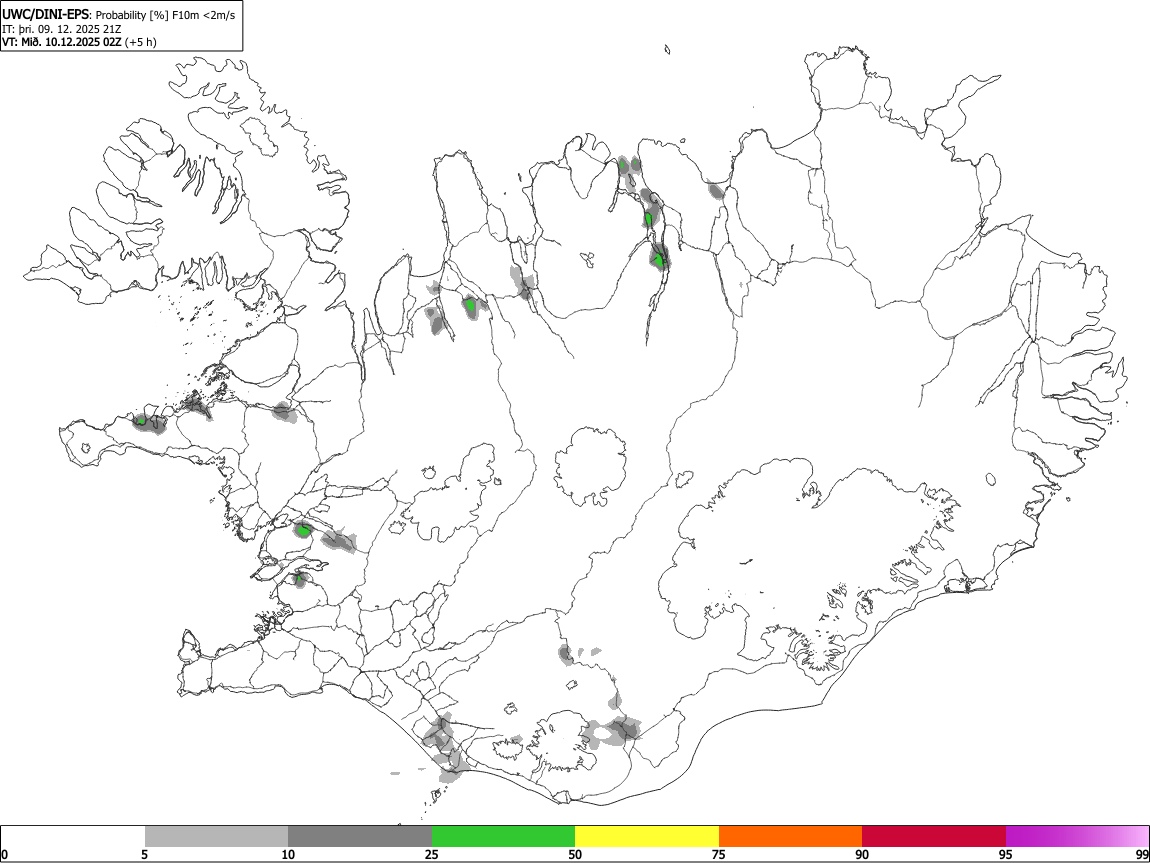1150x863 pixels.
Task: Click the '(+5 h)' forecast offset text
Action: tap(140, 42)
